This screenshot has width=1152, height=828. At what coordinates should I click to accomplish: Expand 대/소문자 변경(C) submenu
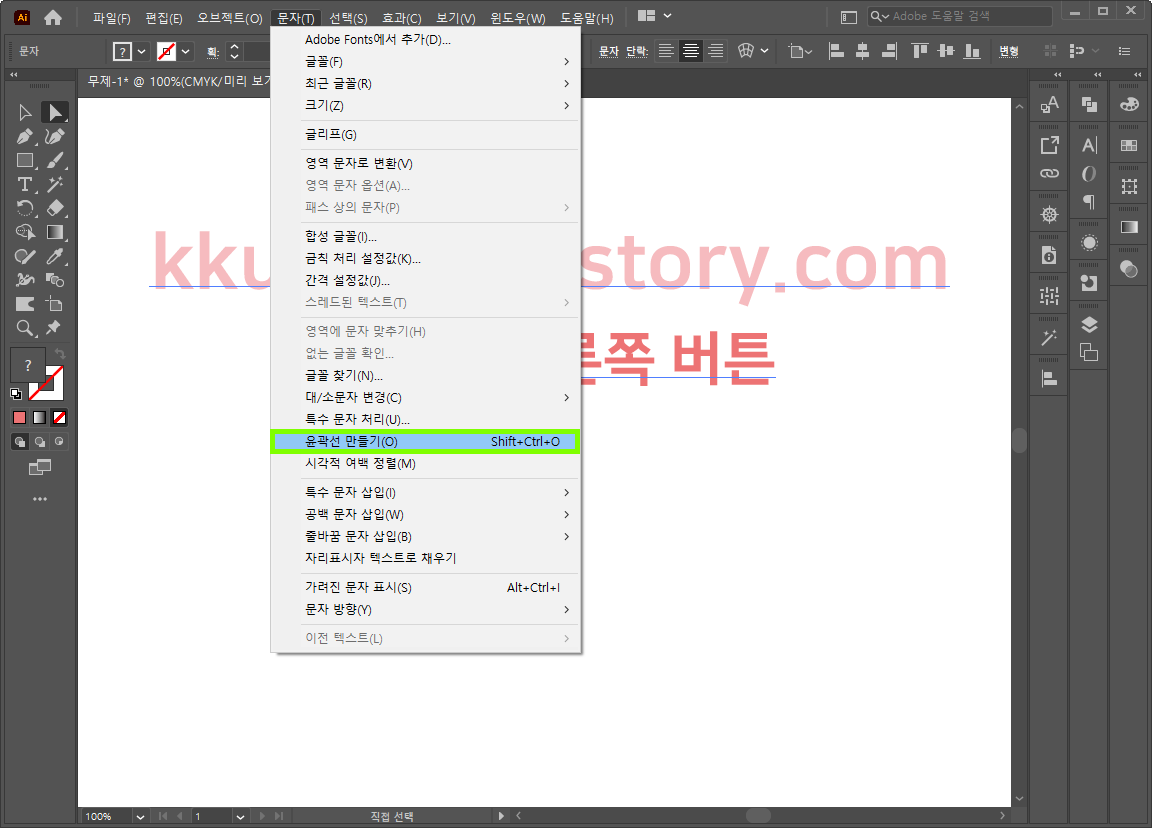click(425, 397)
